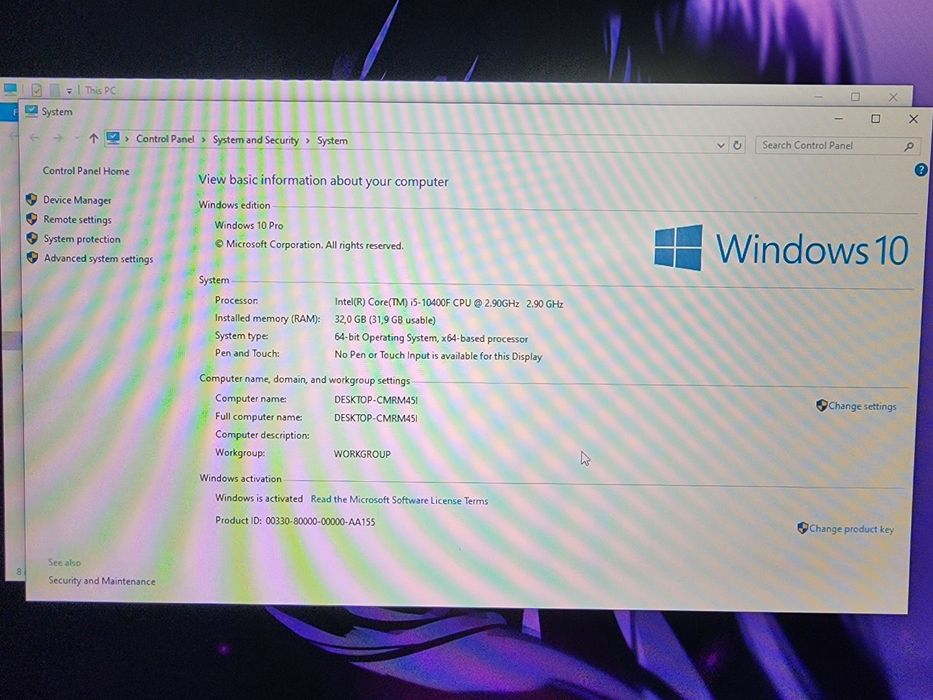Open Security and Maintenance link
Viewport: 933px width, 700px height.
click(102, 581)
